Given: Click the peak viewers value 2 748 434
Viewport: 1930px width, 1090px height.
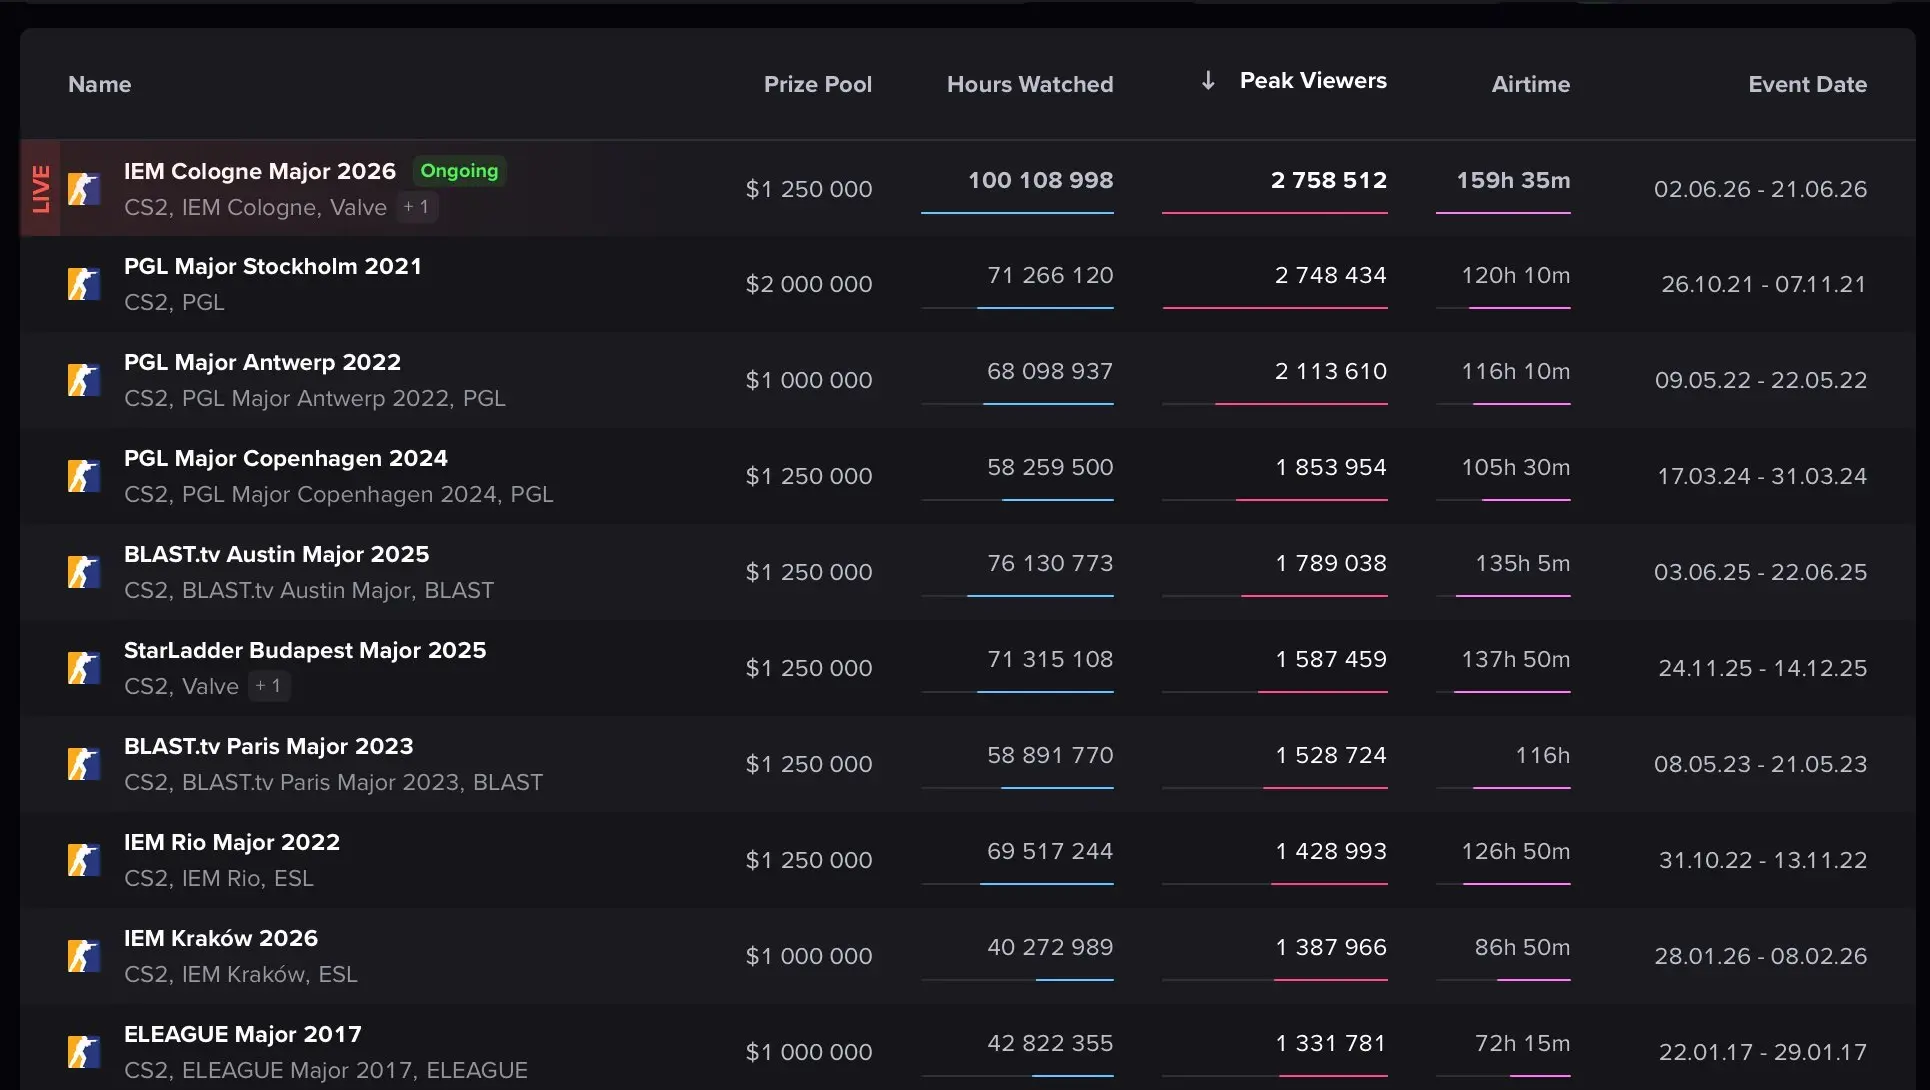Looking at the screenshot, I should [1331, 275].
